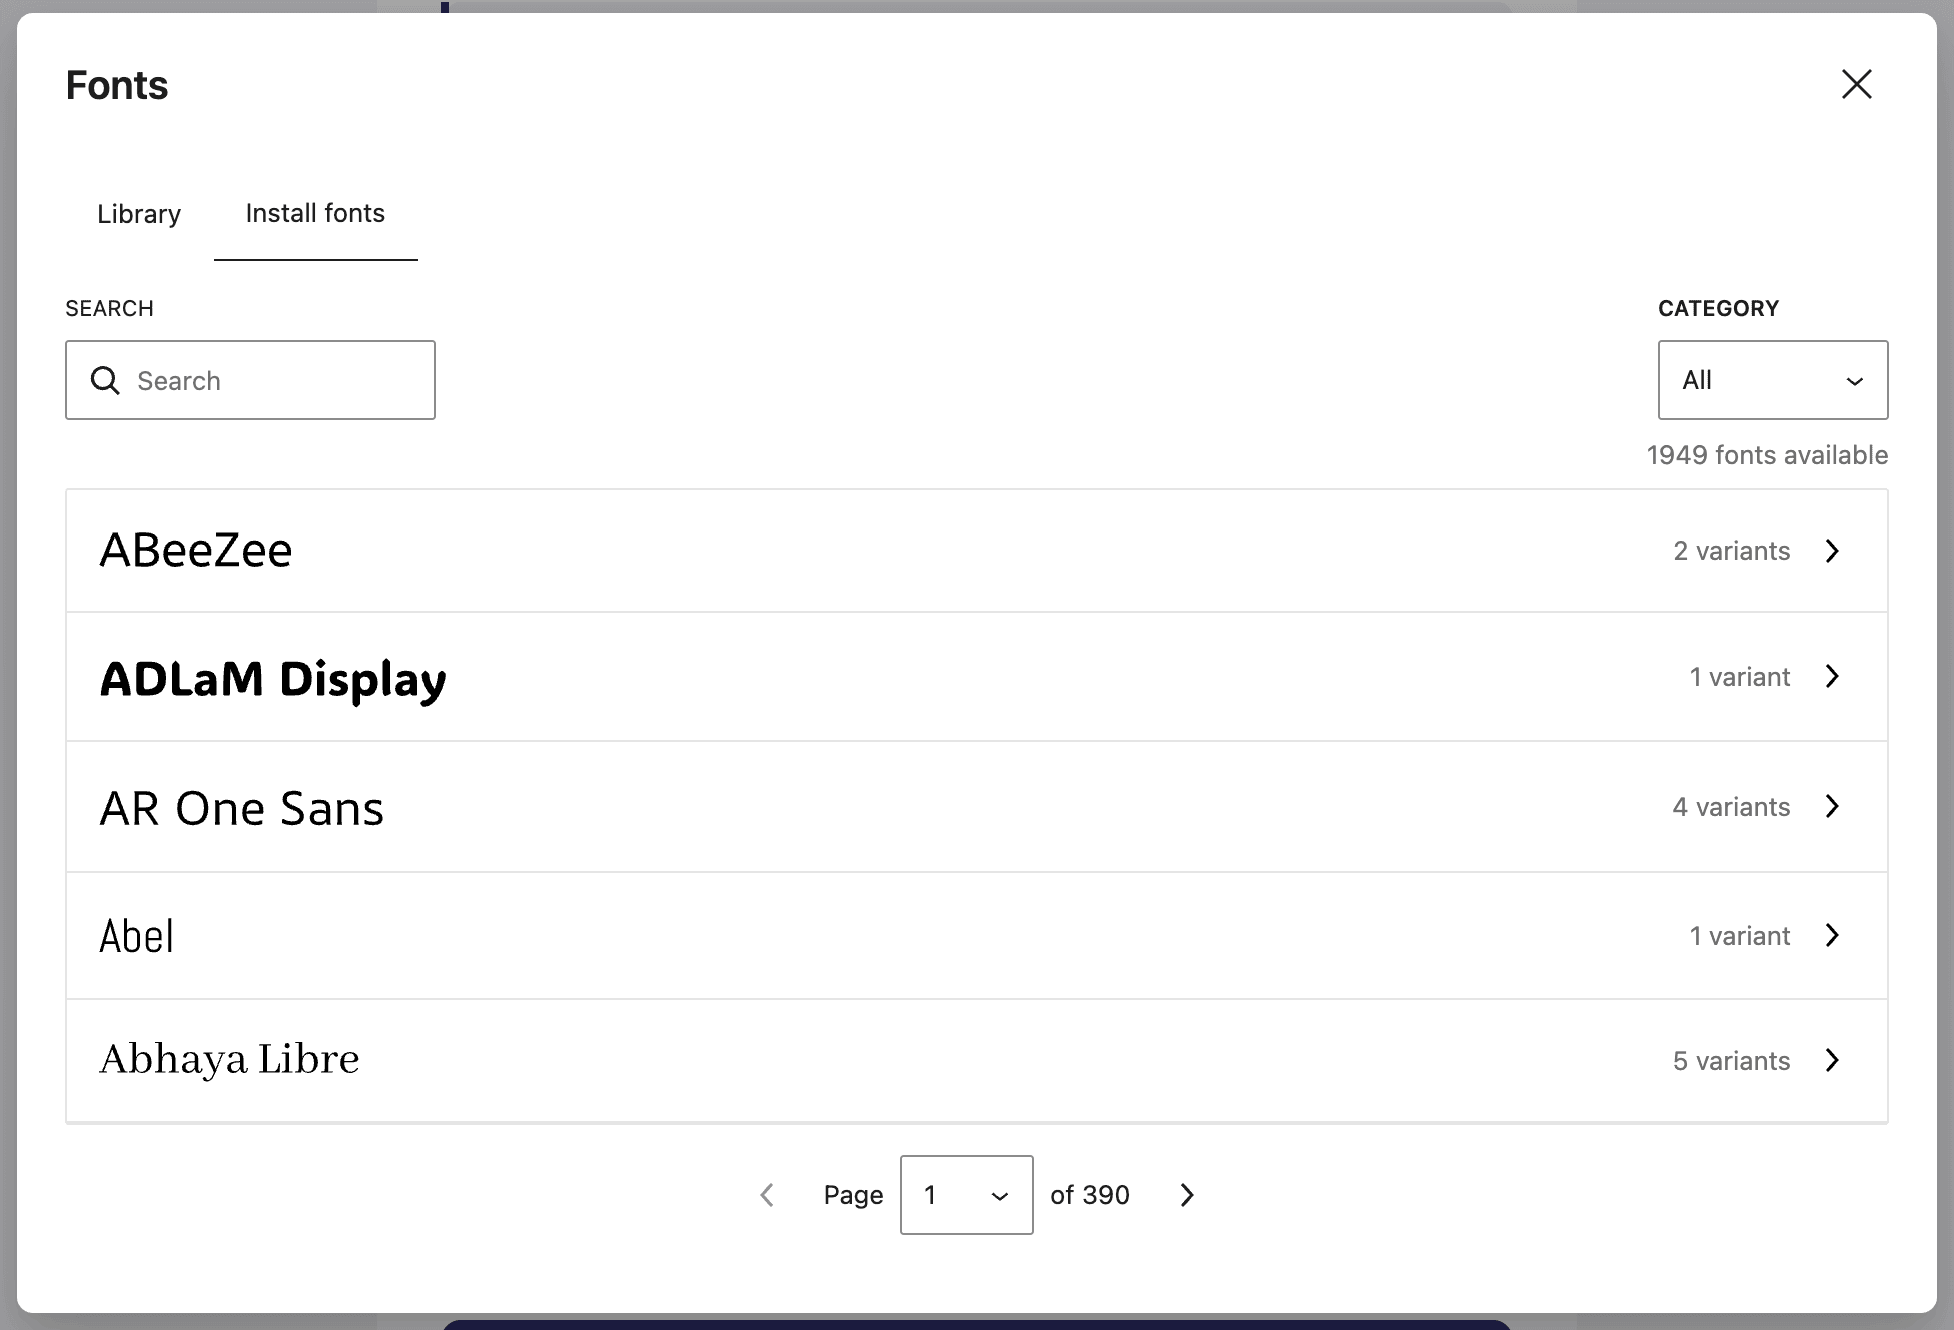Open the ADLaM Display font
1954x1330 pixels.
[976, 677]
